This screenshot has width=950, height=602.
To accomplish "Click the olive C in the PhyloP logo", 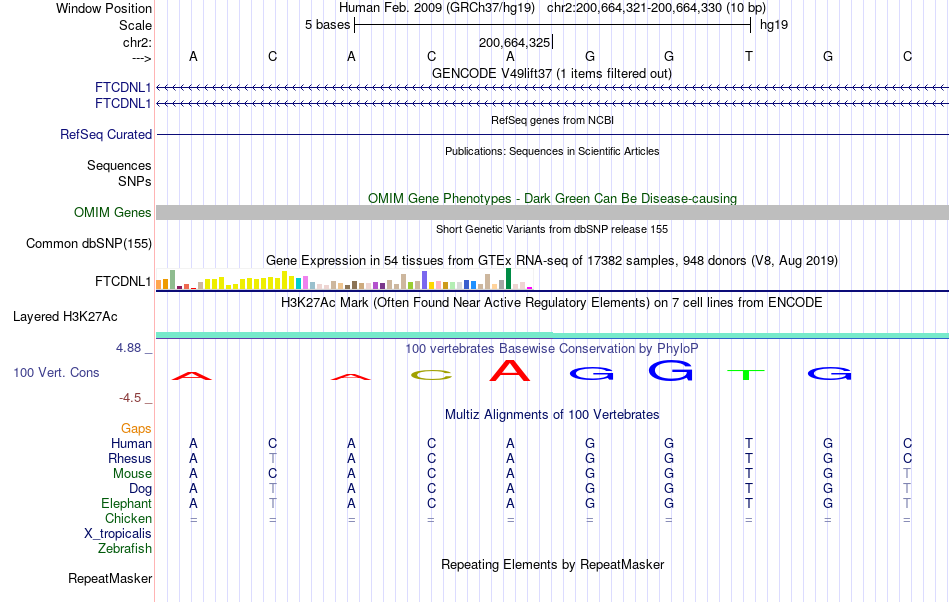I will [431, 375].
